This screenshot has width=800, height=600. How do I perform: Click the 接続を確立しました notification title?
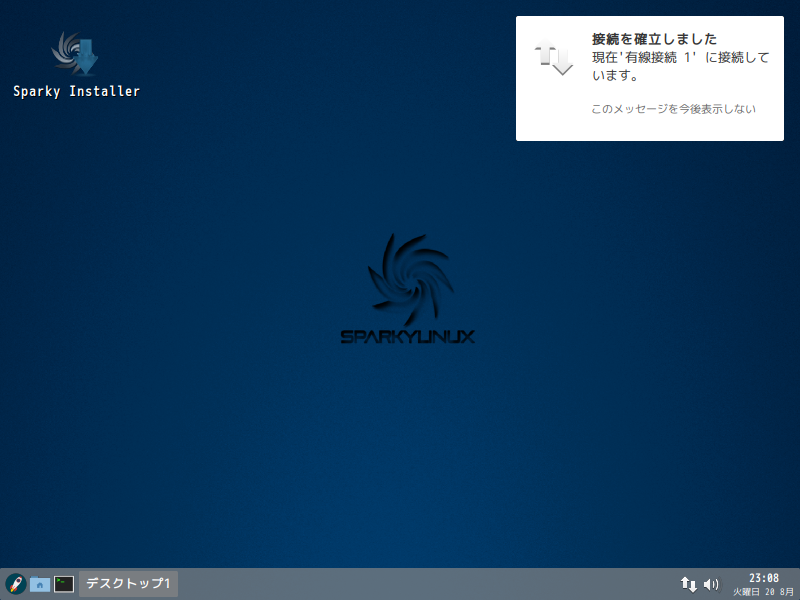pos(654,39)
